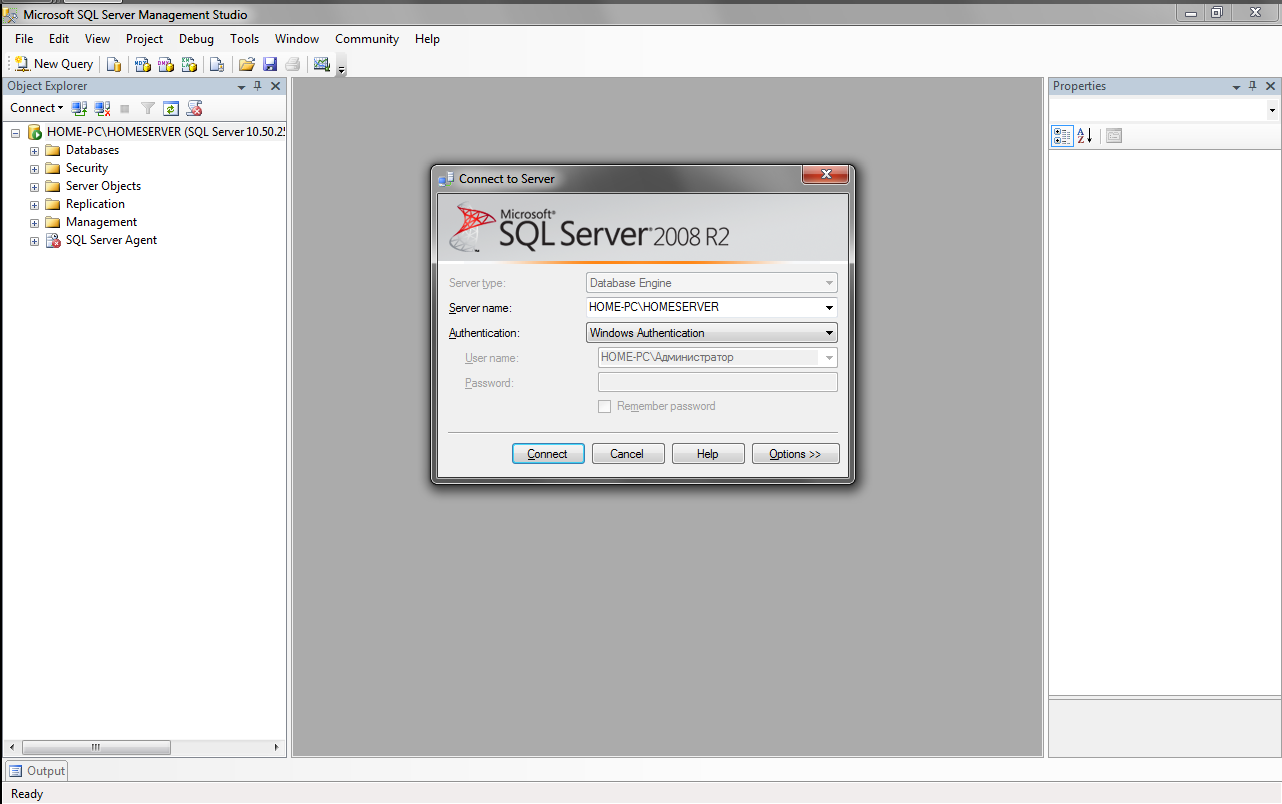Viewport: 1282px width, 804px height.
Task: Expand the Databases folder node
Action: [x=34, y=151]
